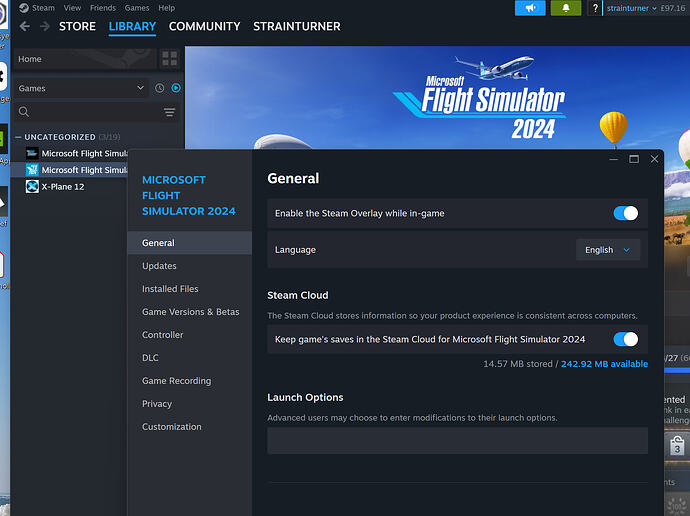Image resolution: width=690 pixels, height=516 pixels.
Task: Select Privacy in properties sidebar
Action: click(190, 404)
